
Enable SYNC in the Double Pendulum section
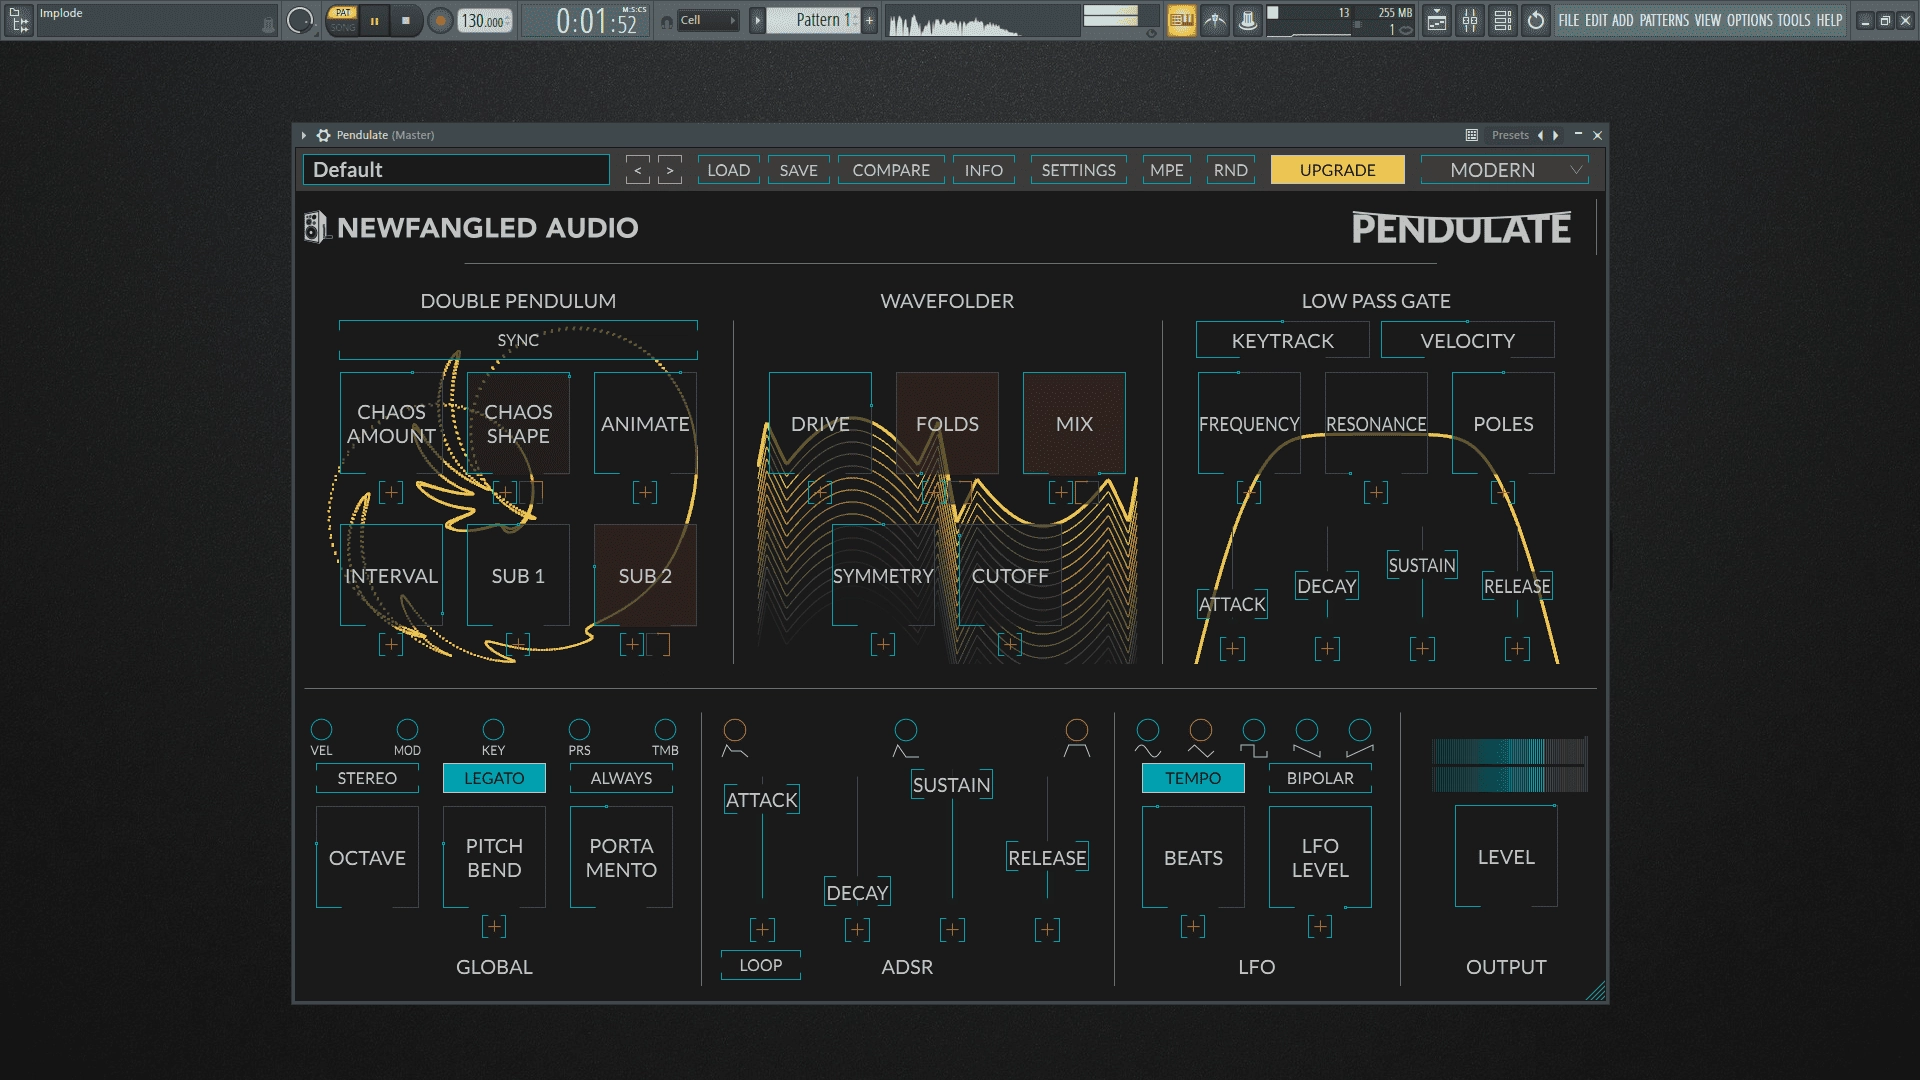point(517,340)
